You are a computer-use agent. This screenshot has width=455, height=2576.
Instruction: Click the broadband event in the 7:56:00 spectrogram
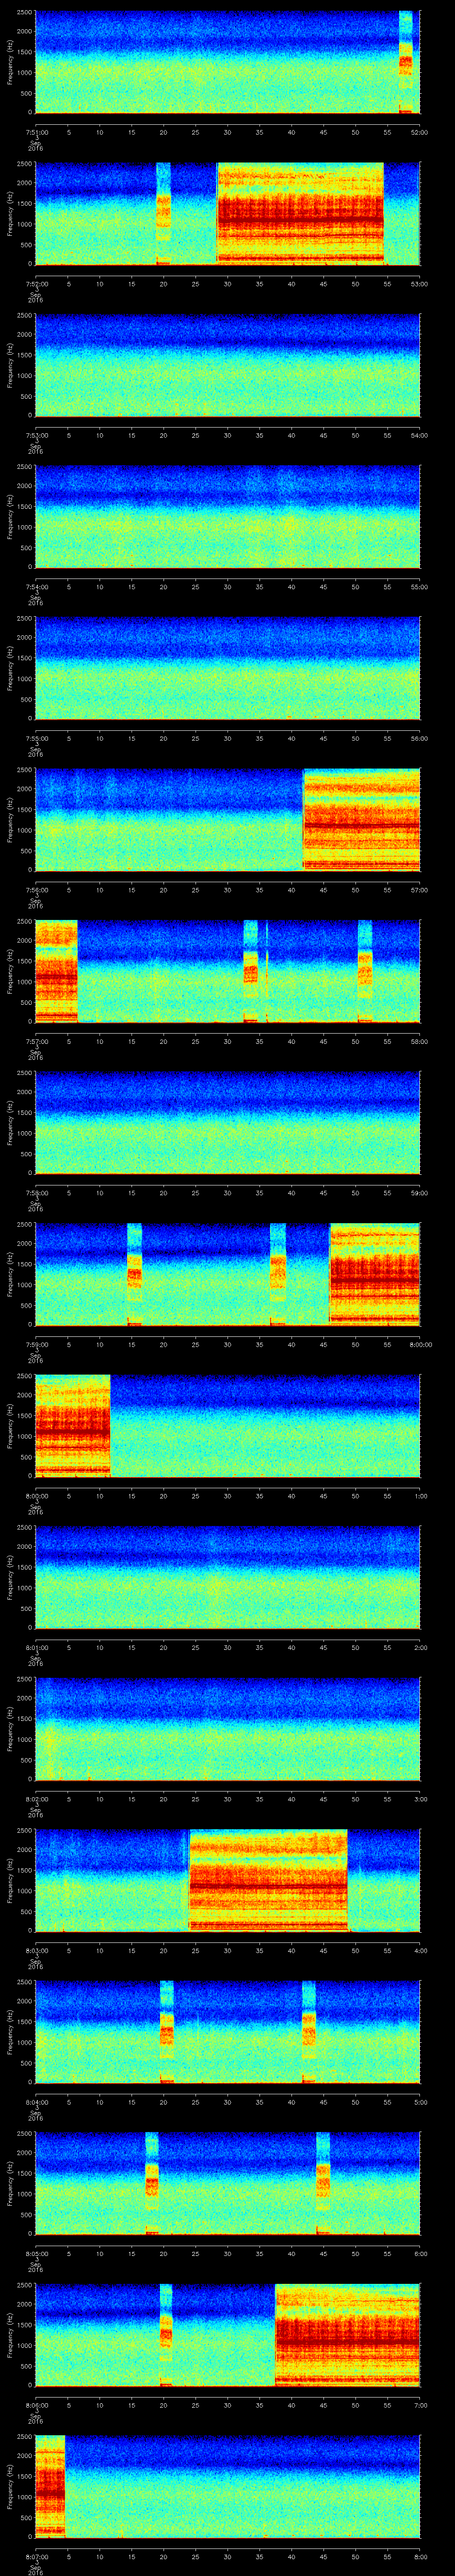(361, 819)
